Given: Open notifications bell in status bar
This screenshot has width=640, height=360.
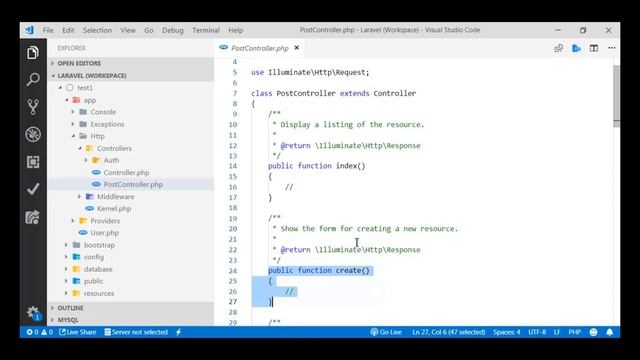Looking at the screenshot, I should point(609,332).
